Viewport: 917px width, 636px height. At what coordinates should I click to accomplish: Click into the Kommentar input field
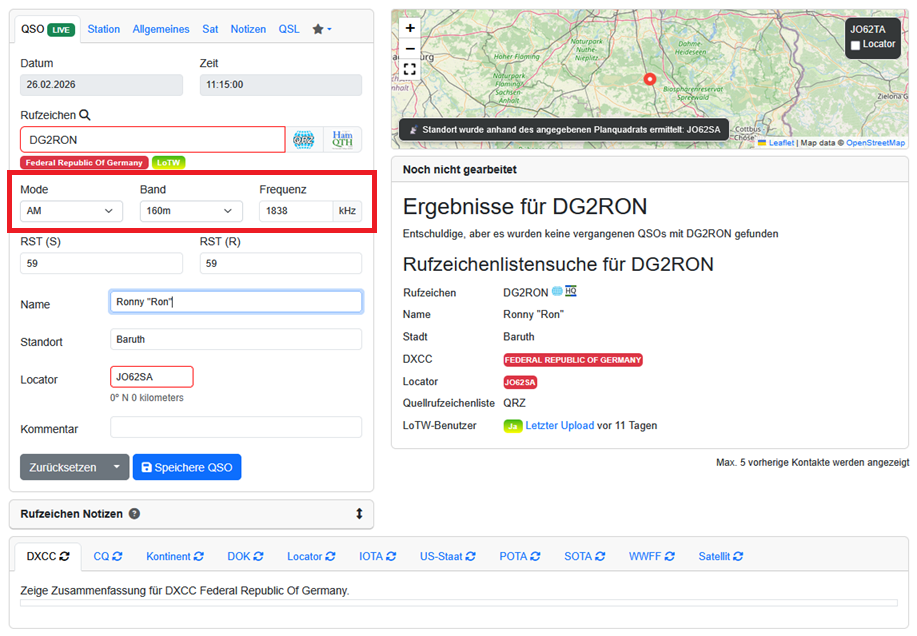[236, 428]
